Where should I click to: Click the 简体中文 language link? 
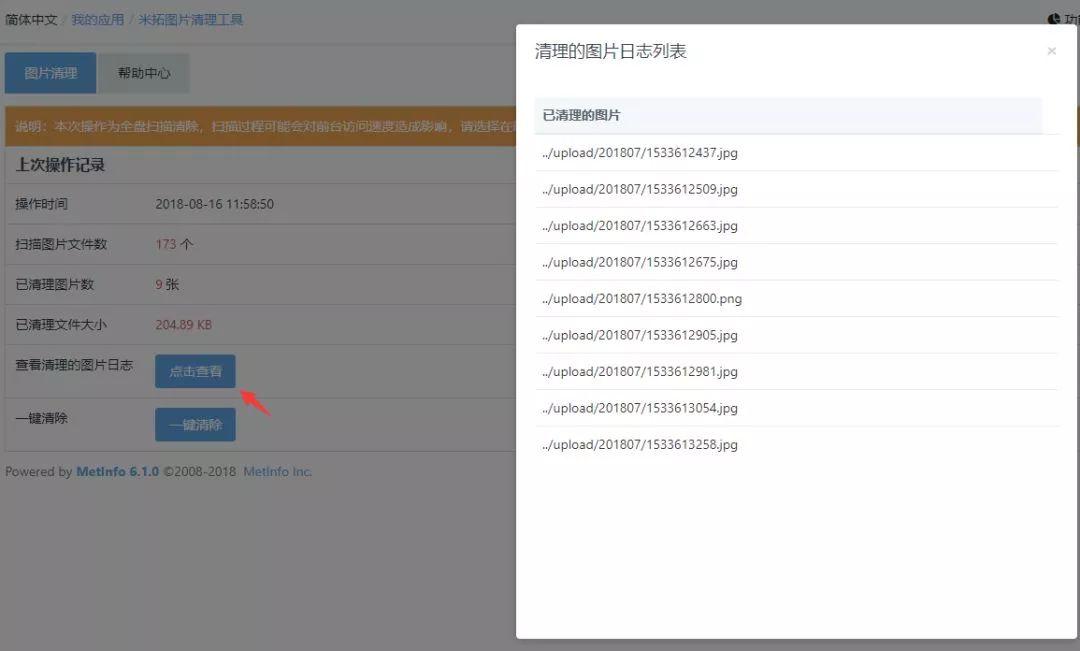[x=31, y=18]
